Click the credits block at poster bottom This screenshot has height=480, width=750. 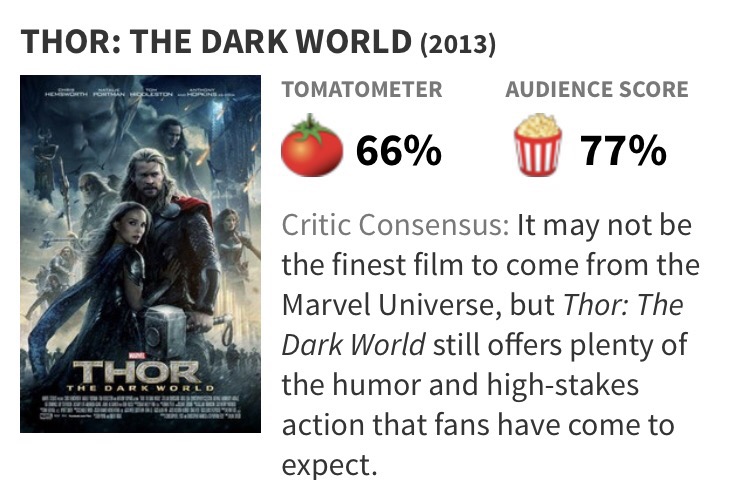[x=141, y=407]
